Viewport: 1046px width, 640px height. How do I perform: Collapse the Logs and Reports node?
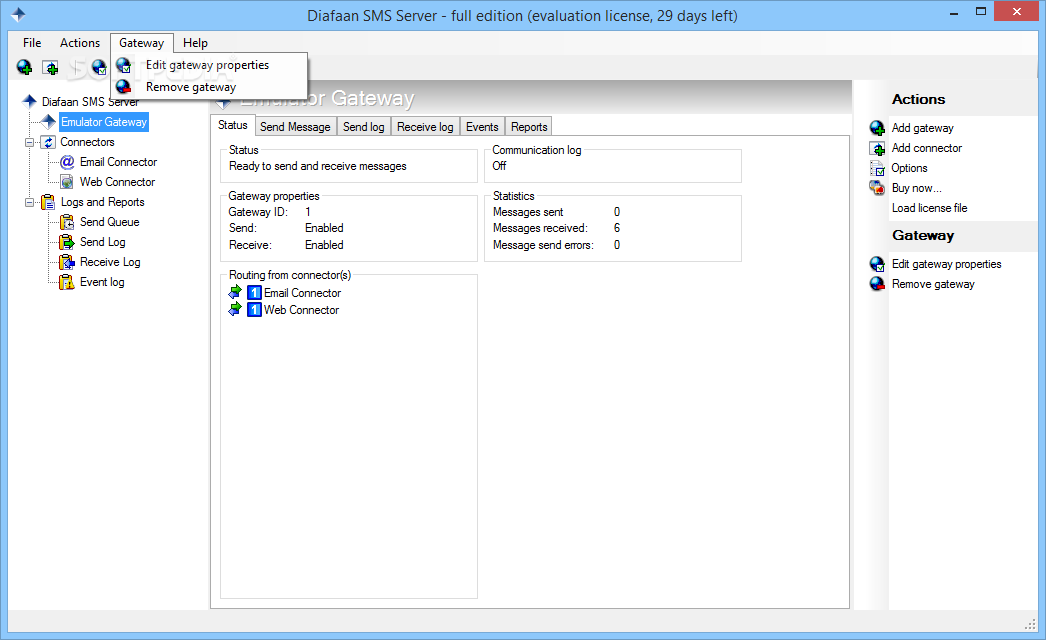[x=29, y=202]
